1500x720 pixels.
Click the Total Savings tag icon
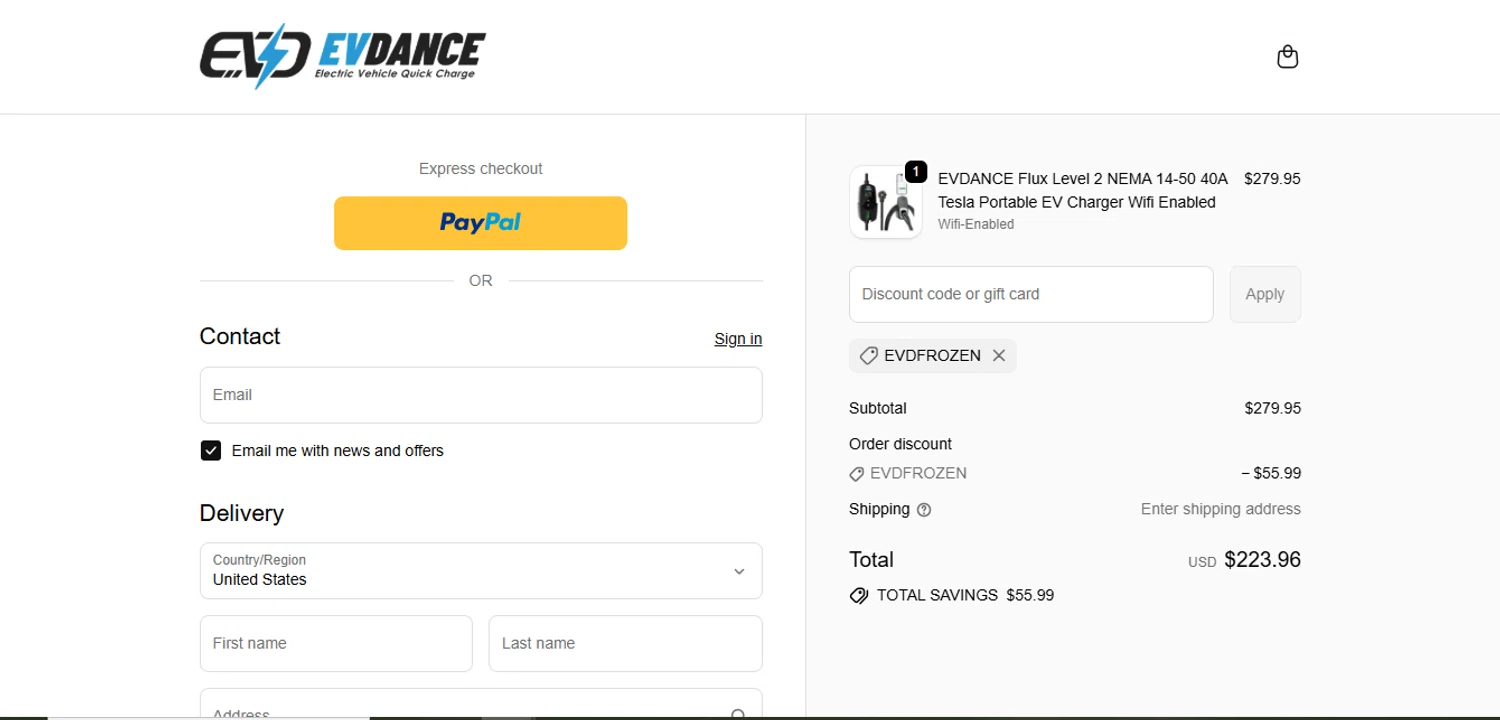tap(859, 596)
